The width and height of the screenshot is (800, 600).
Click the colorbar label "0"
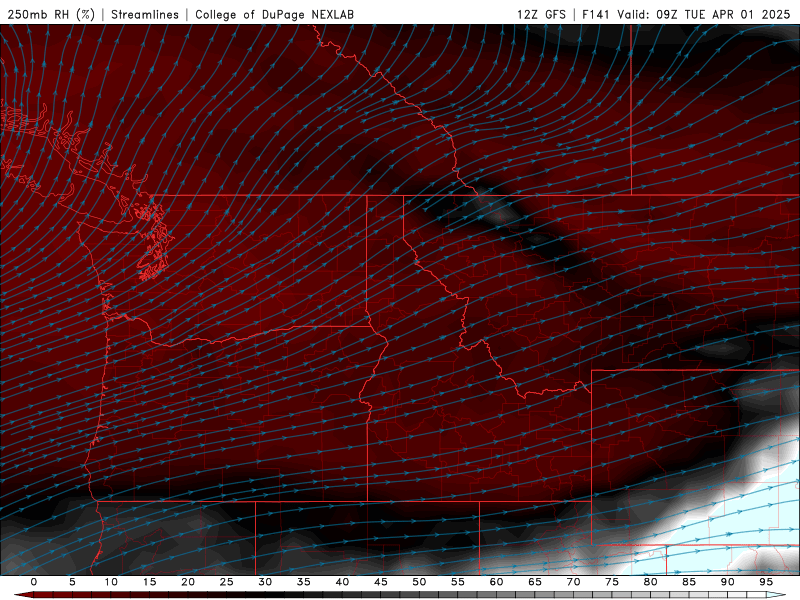[34, 582]
